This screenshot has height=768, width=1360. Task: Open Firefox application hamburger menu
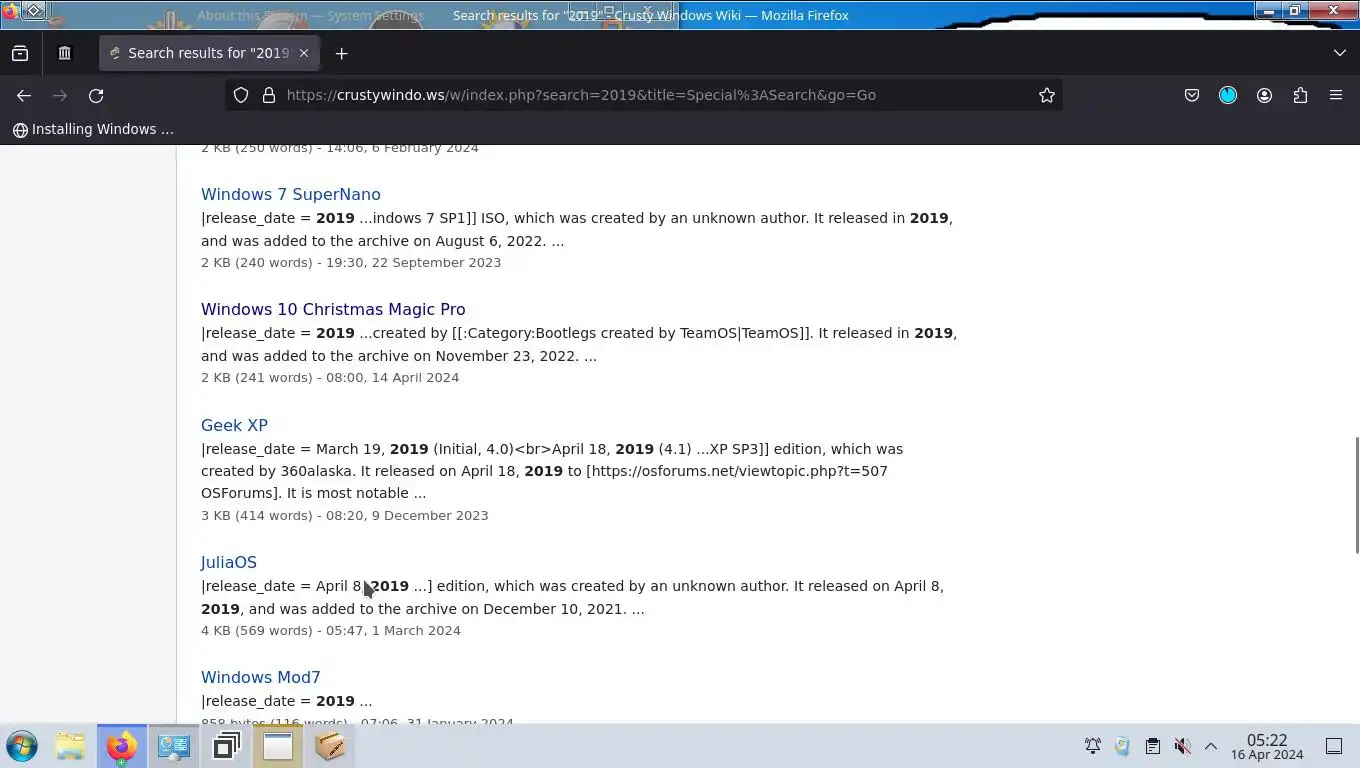(x=1336, y=95)
